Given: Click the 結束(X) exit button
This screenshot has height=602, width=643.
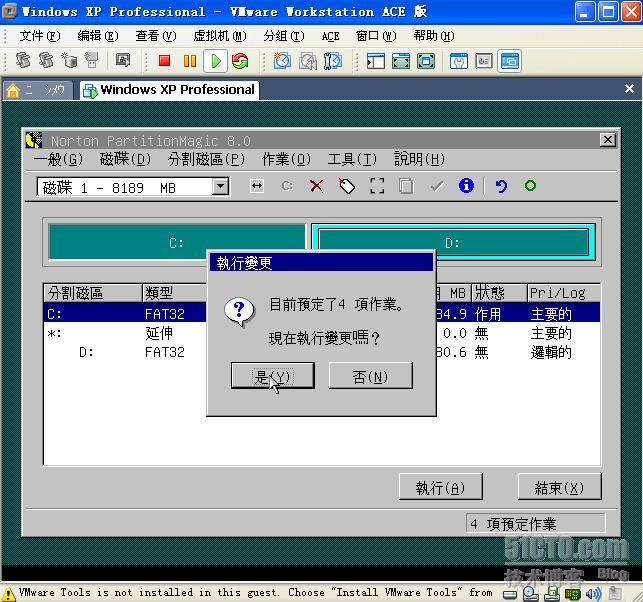Looking at the screenshot, I should coord(559,487).
